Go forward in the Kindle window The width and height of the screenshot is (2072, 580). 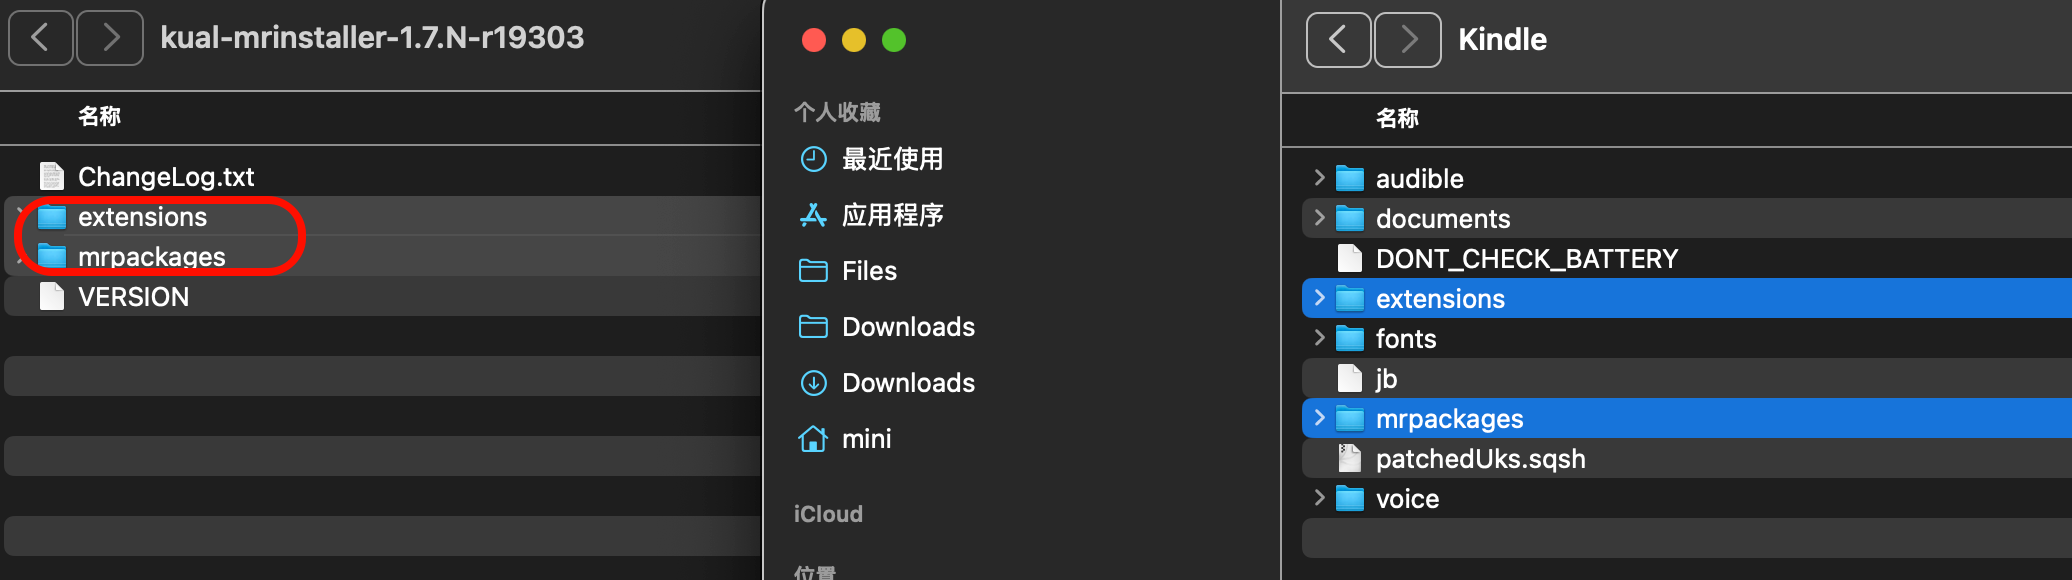coord(1408,40)
